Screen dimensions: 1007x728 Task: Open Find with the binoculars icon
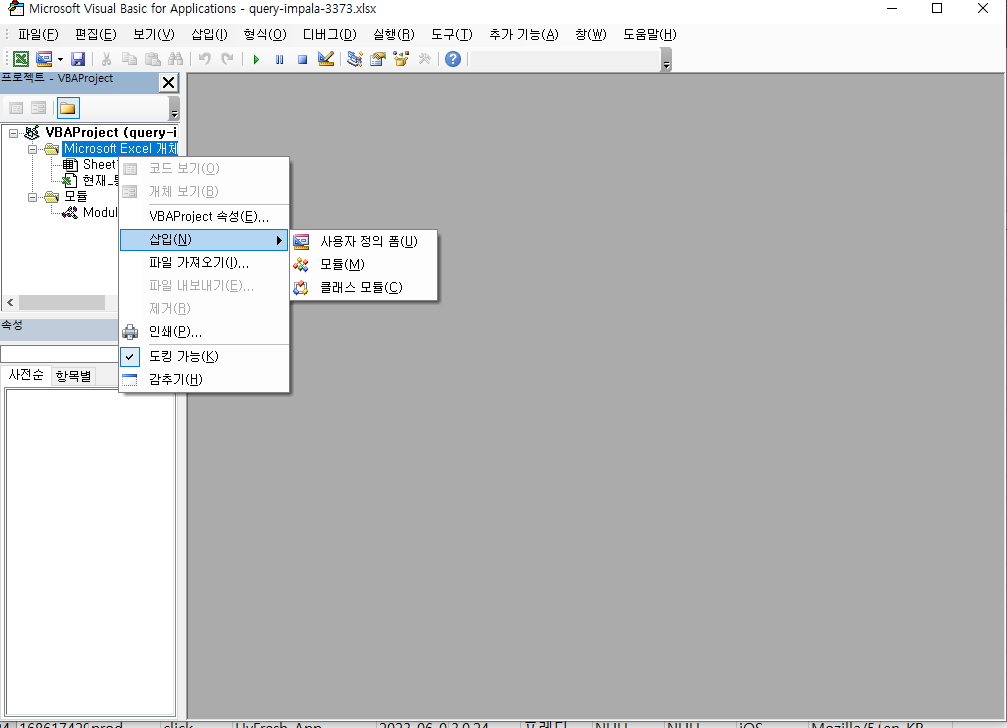tap(175, 59)
